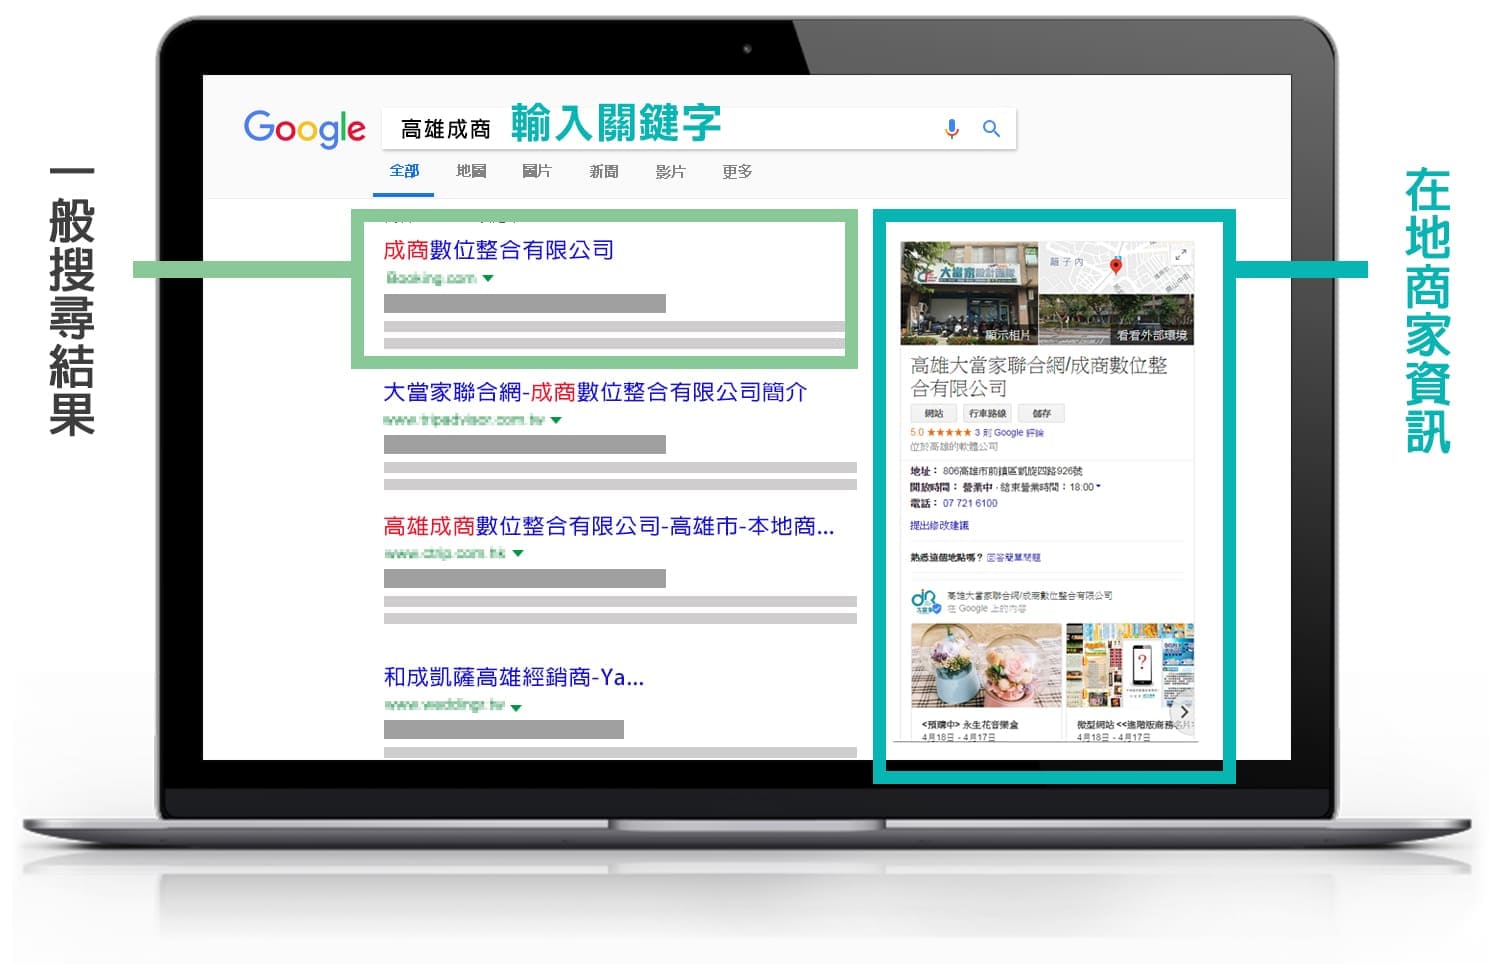
Task: Open the storefront photo labeled 顯示相片
Action: (x=970, y=293)
